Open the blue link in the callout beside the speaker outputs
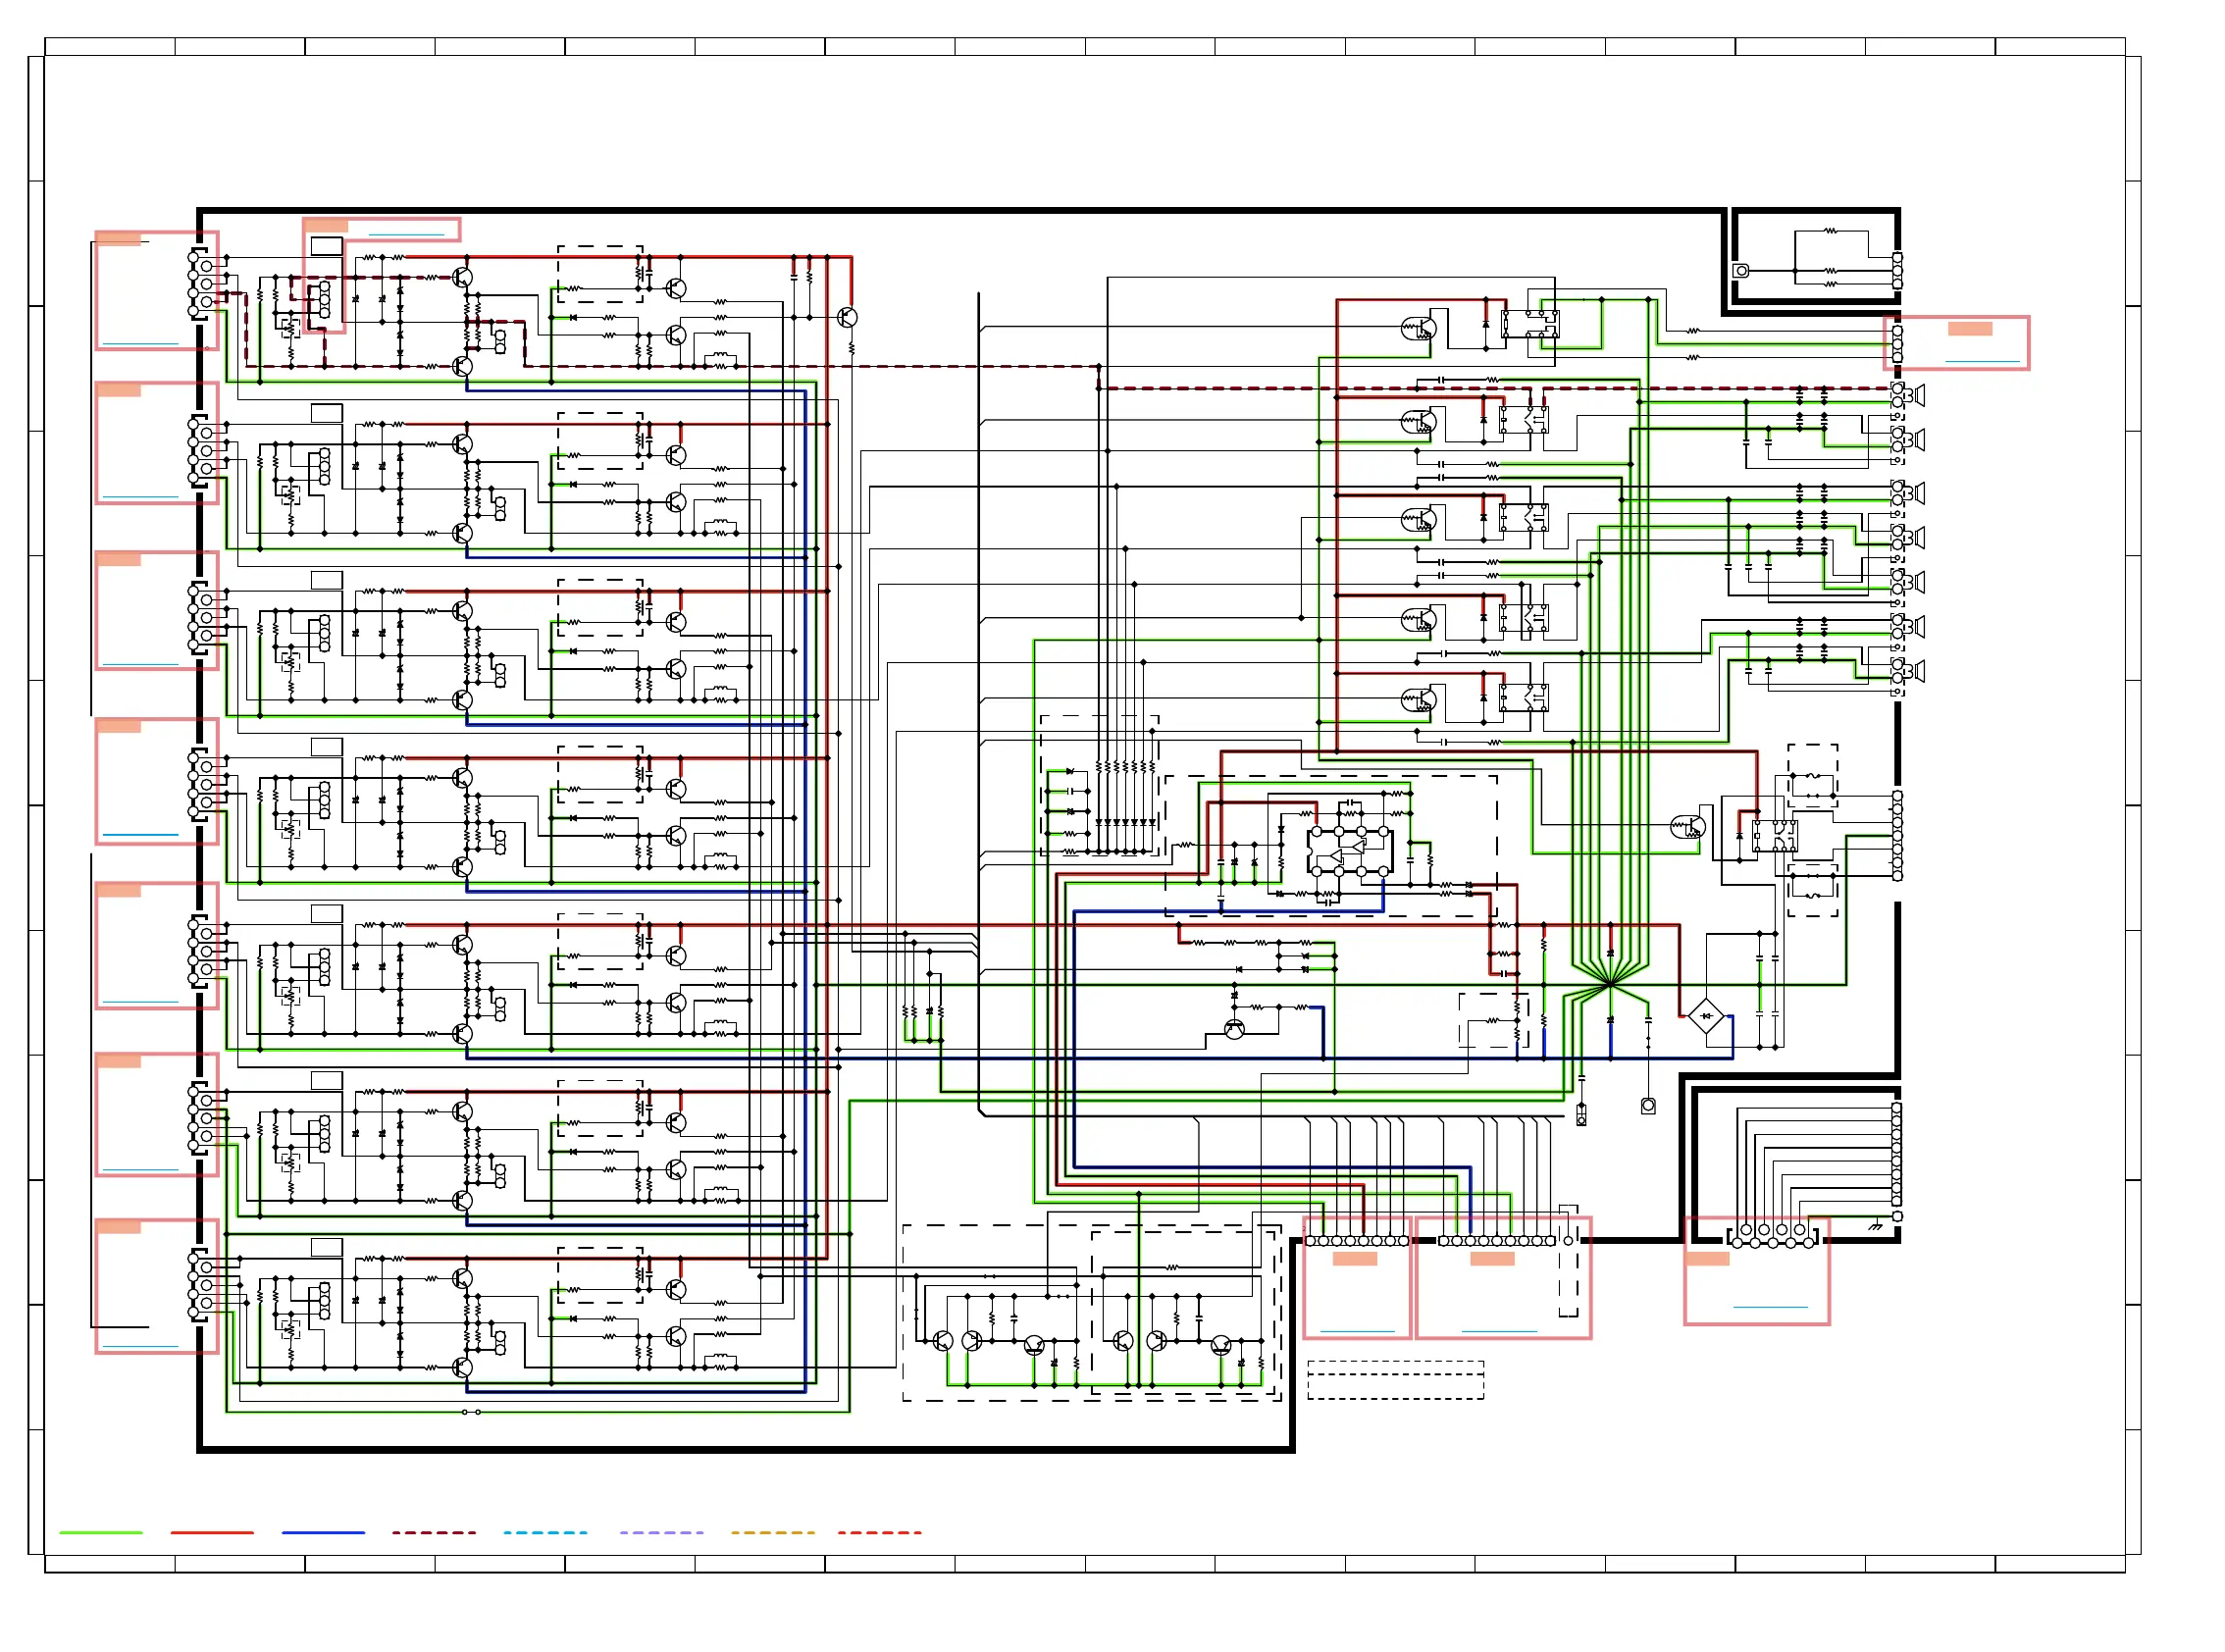The height and width of the screenshot is (1652, 2225). click(1982, 361)
